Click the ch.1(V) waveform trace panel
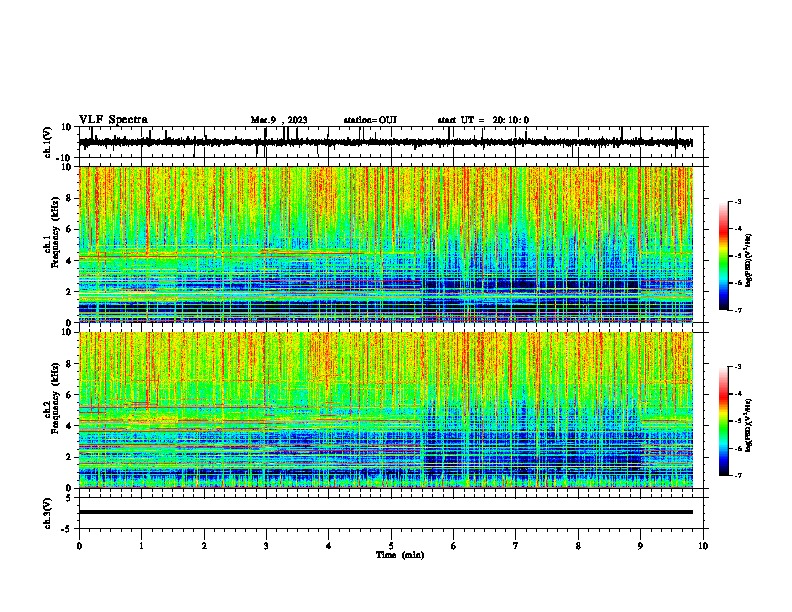The width and height of the screenshot is (792, 612). (393, 142)
